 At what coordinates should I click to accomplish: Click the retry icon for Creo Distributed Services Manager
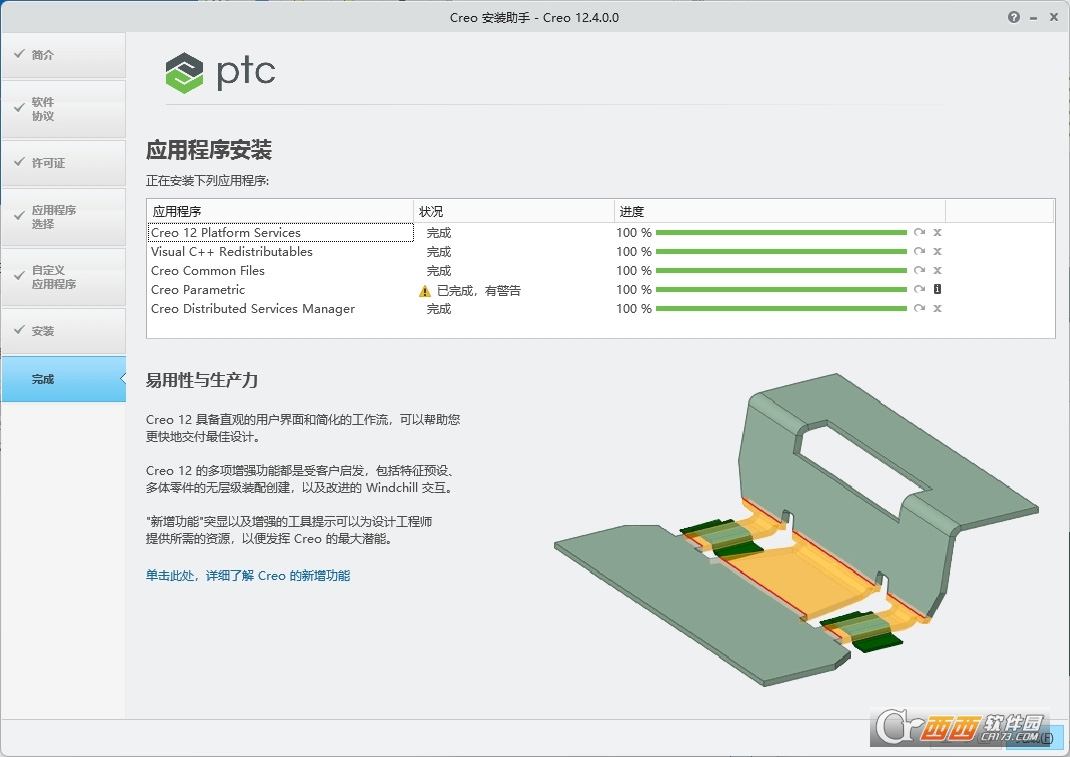point(919,309)
